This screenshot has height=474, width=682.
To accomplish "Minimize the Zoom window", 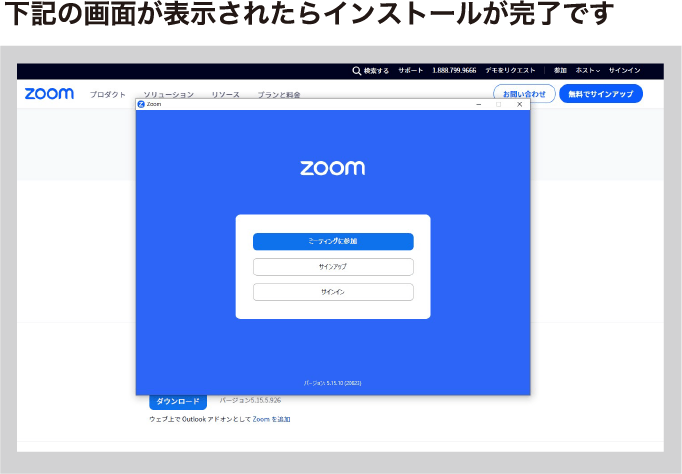I will pos(479,104).
